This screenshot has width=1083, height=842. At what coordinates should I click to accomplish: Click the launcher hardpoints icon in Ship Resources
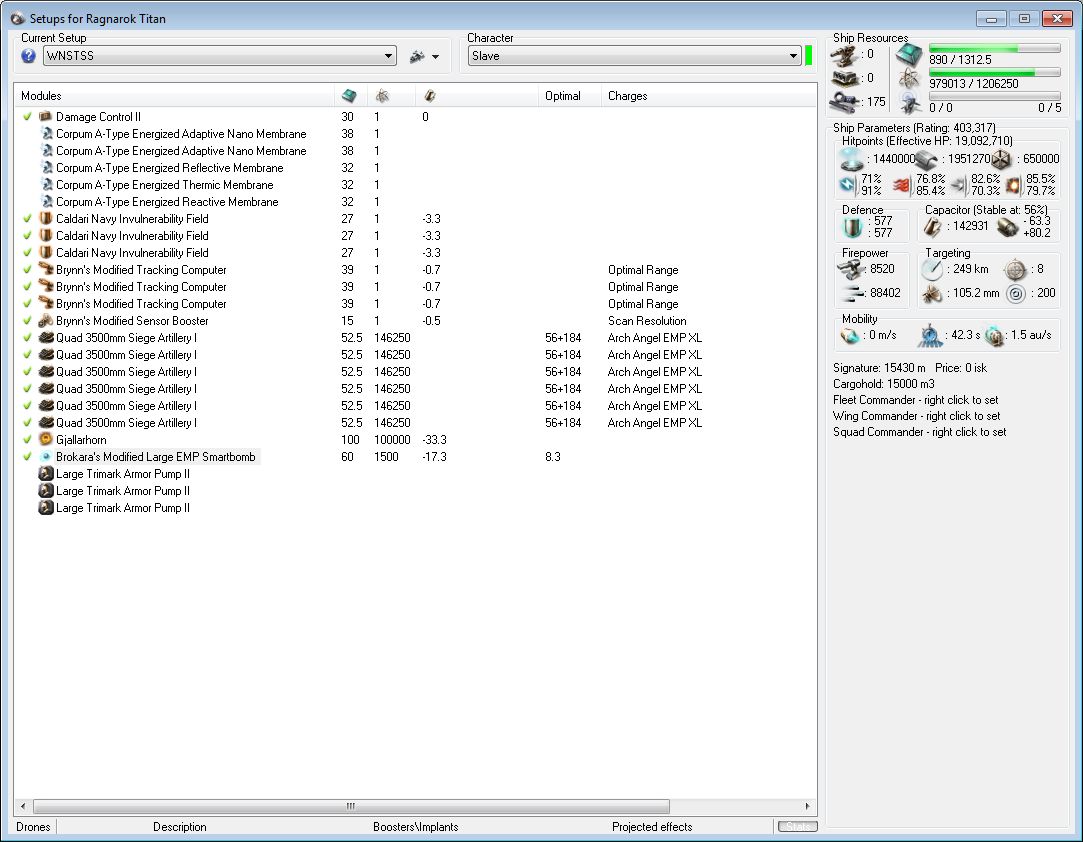click(x=845, y=79)
